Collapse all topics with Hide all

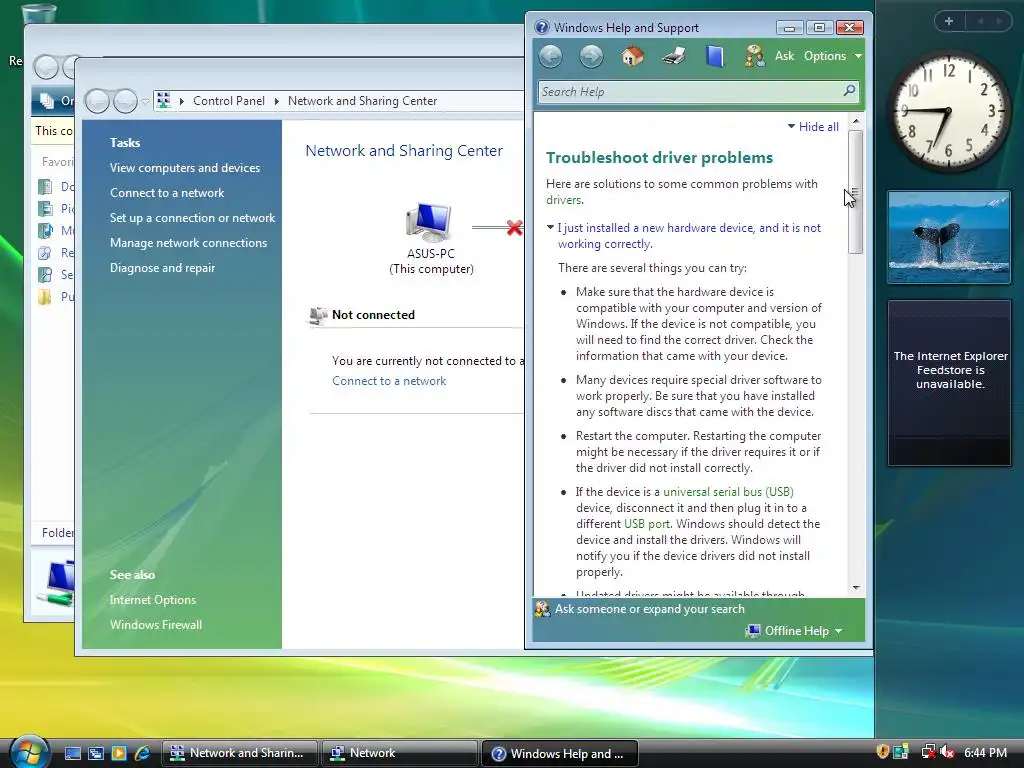click(x=813, y=127)
